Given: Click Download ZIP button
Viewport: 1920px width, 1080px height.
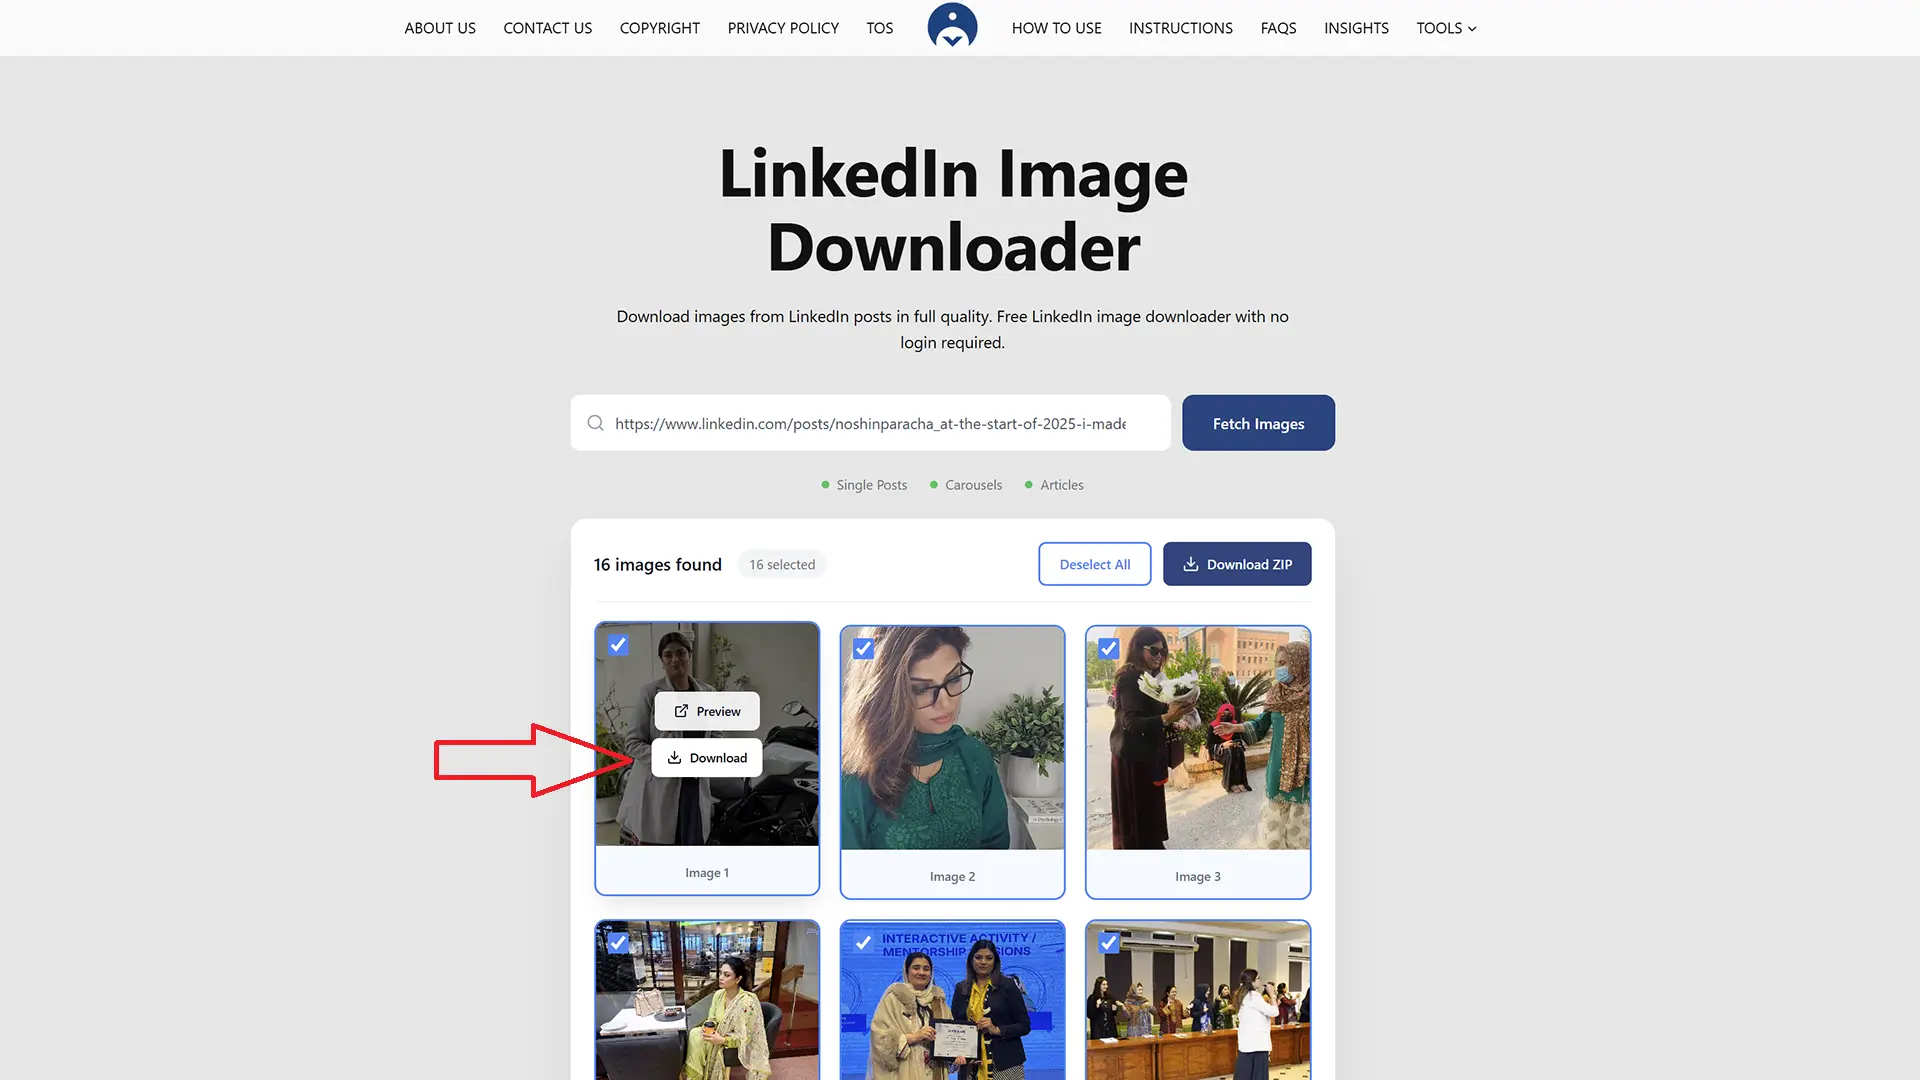Looking at the screenshot, I should pos(1237,564).
